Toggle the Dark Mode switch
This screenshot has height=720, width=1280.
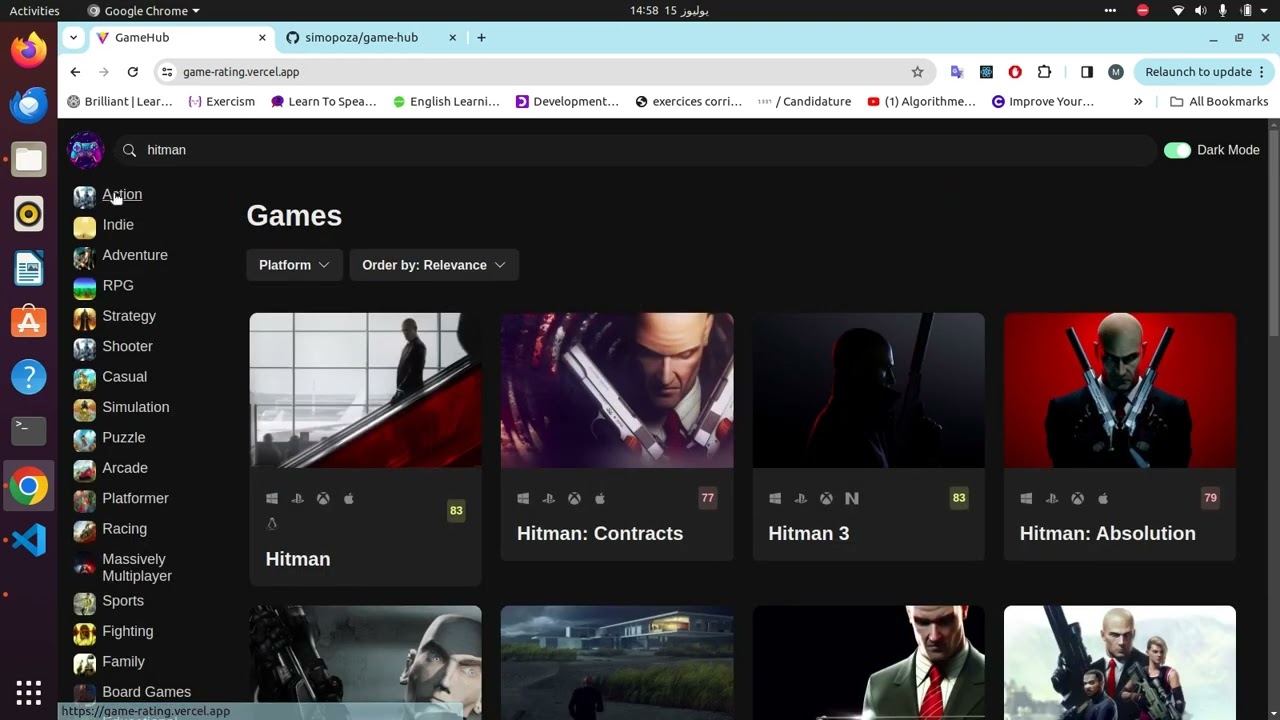[1177, 150]
